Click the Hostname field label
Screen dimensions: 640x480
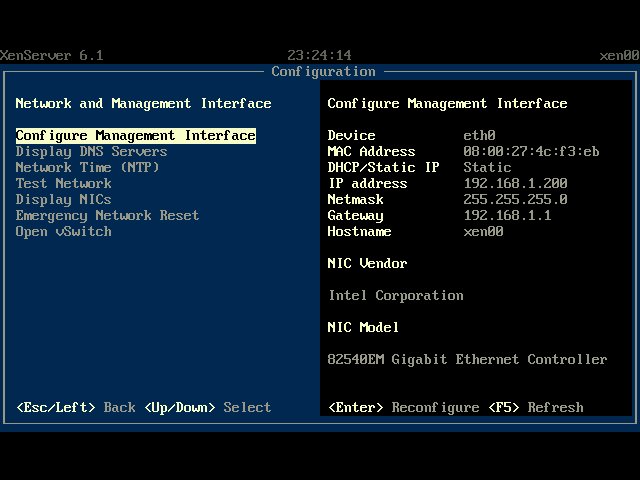click(x=360, y=232)
